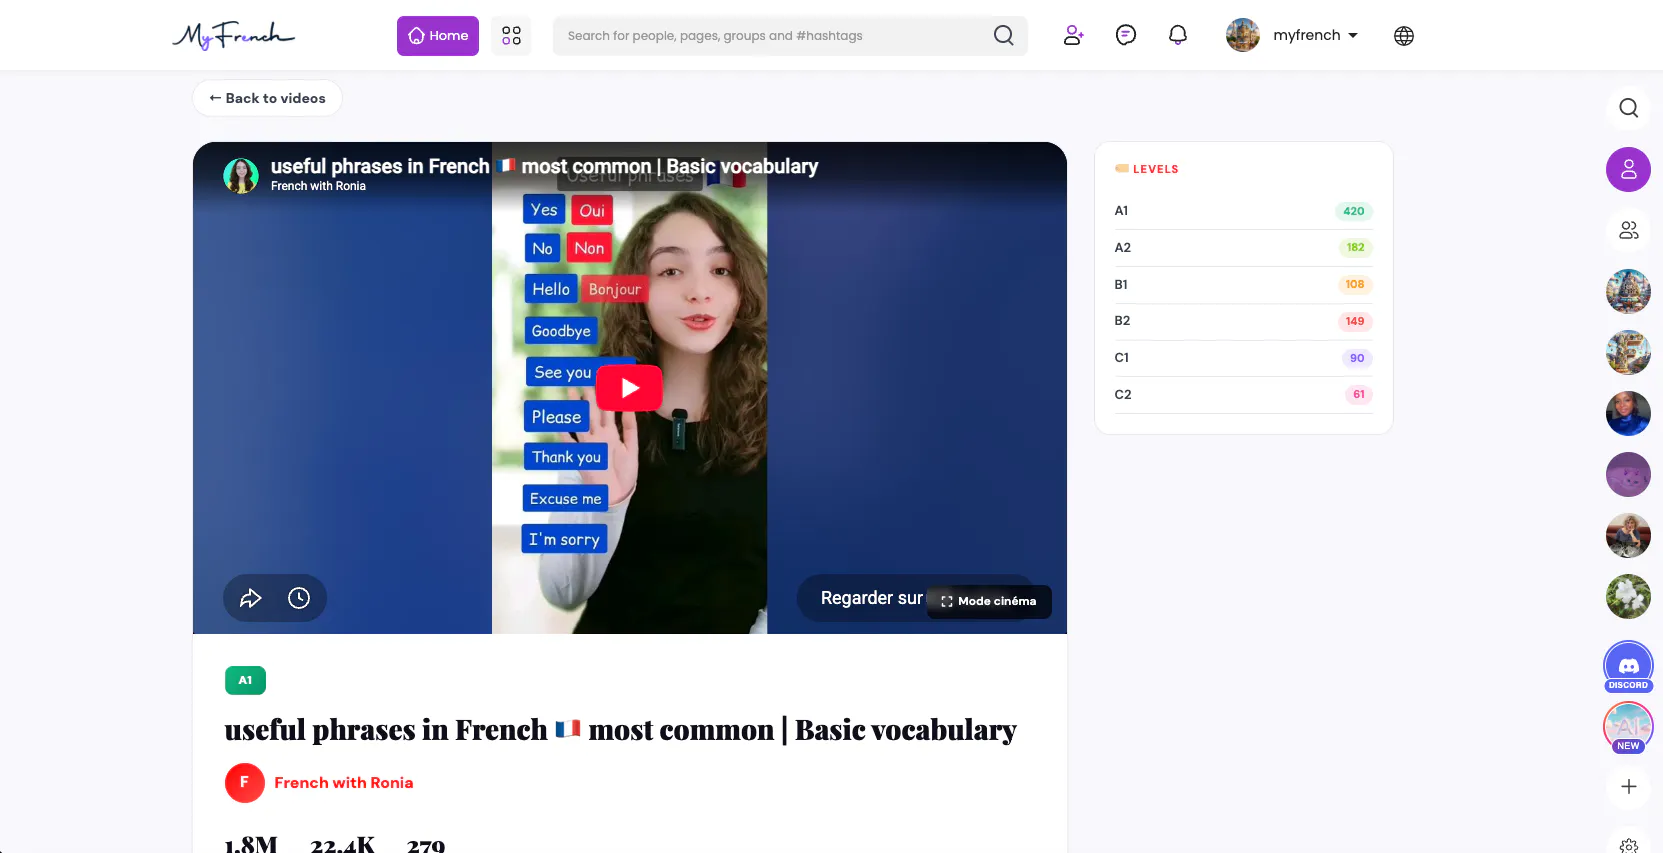The image size is (1663, 853).
Task: Open the language globe icon
Action: click(1404, 36)
